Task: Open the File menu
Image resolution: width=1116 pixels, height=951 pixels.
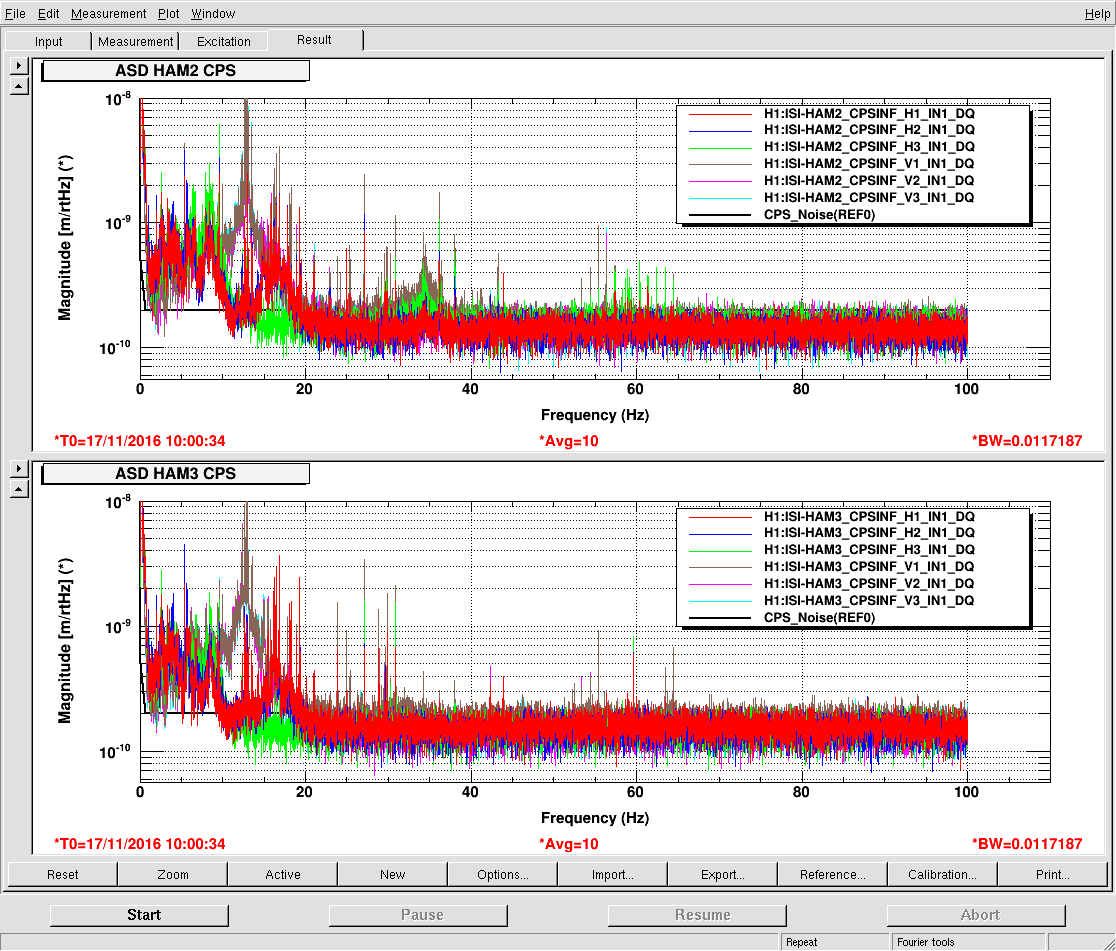Action: pyautogui.click(x=15, y=14)
